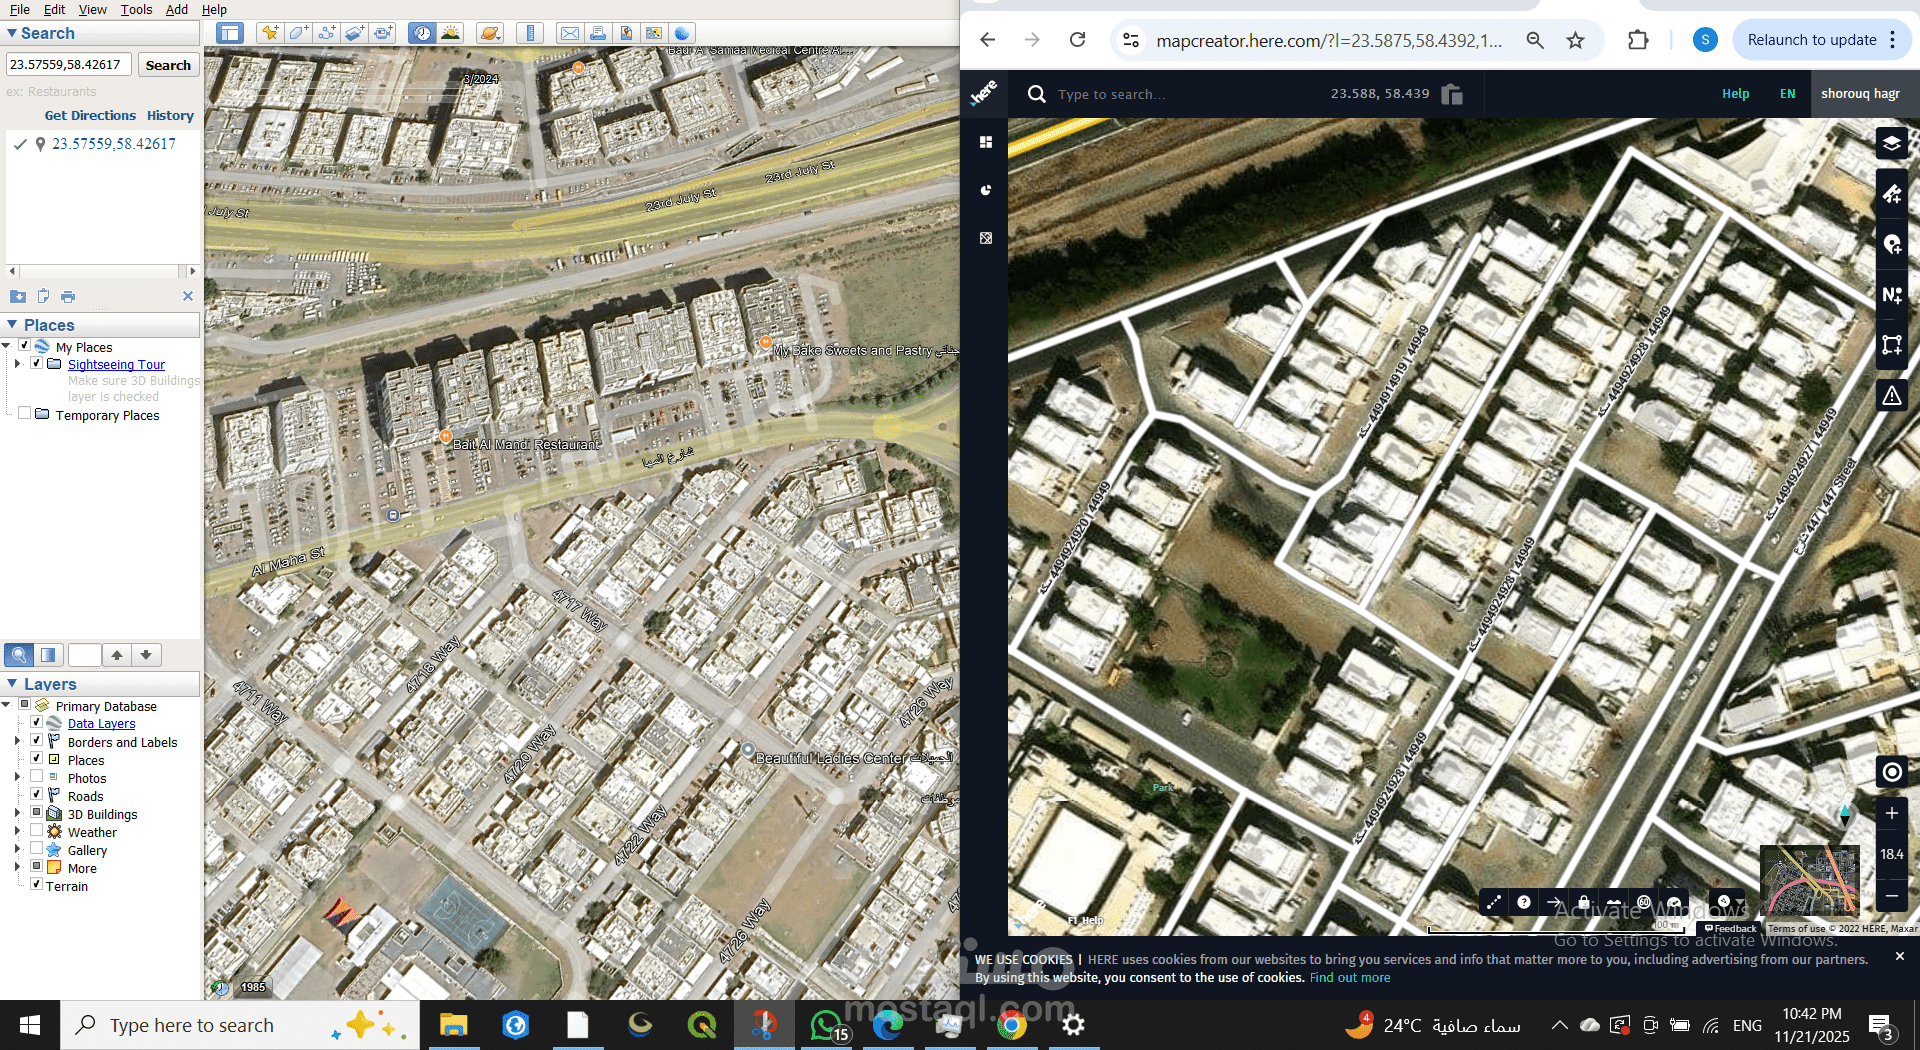Enable the Photos layer checkbox
This screenshot has height=1050, width=1920.
point(36,777)
